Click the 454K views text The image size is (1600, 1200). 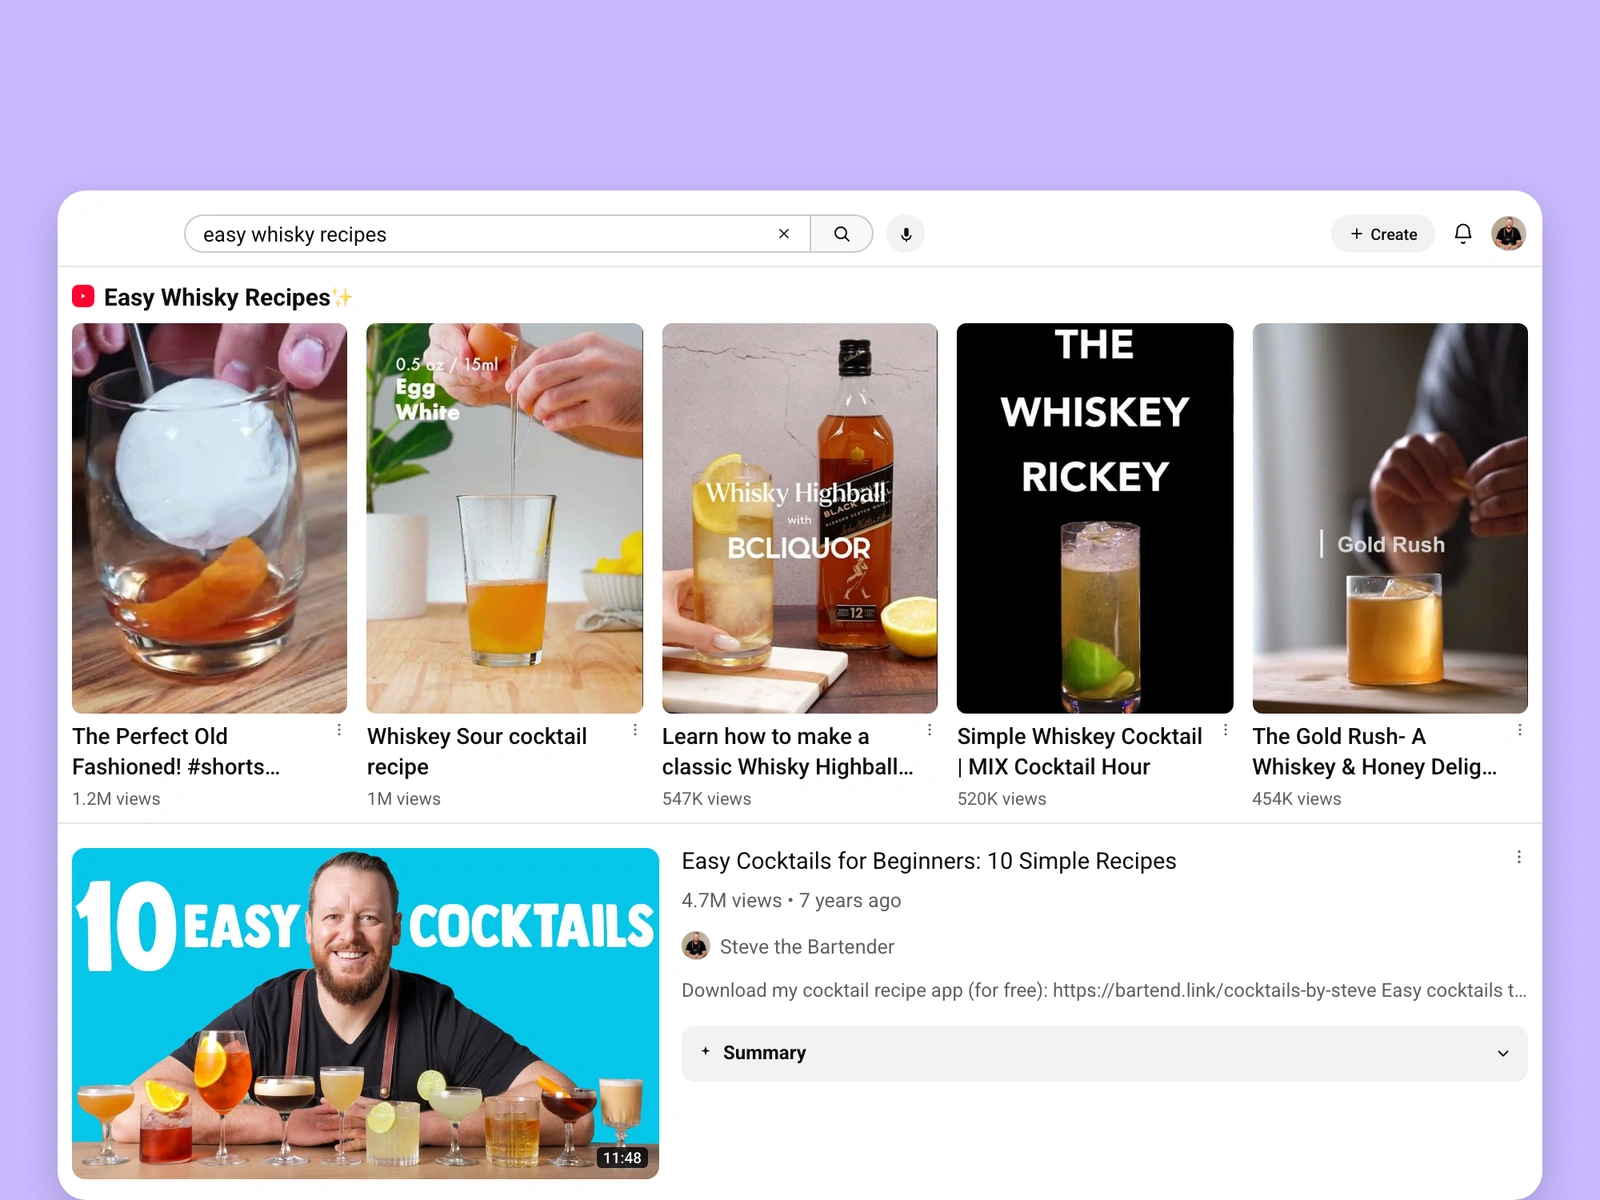1297,799
